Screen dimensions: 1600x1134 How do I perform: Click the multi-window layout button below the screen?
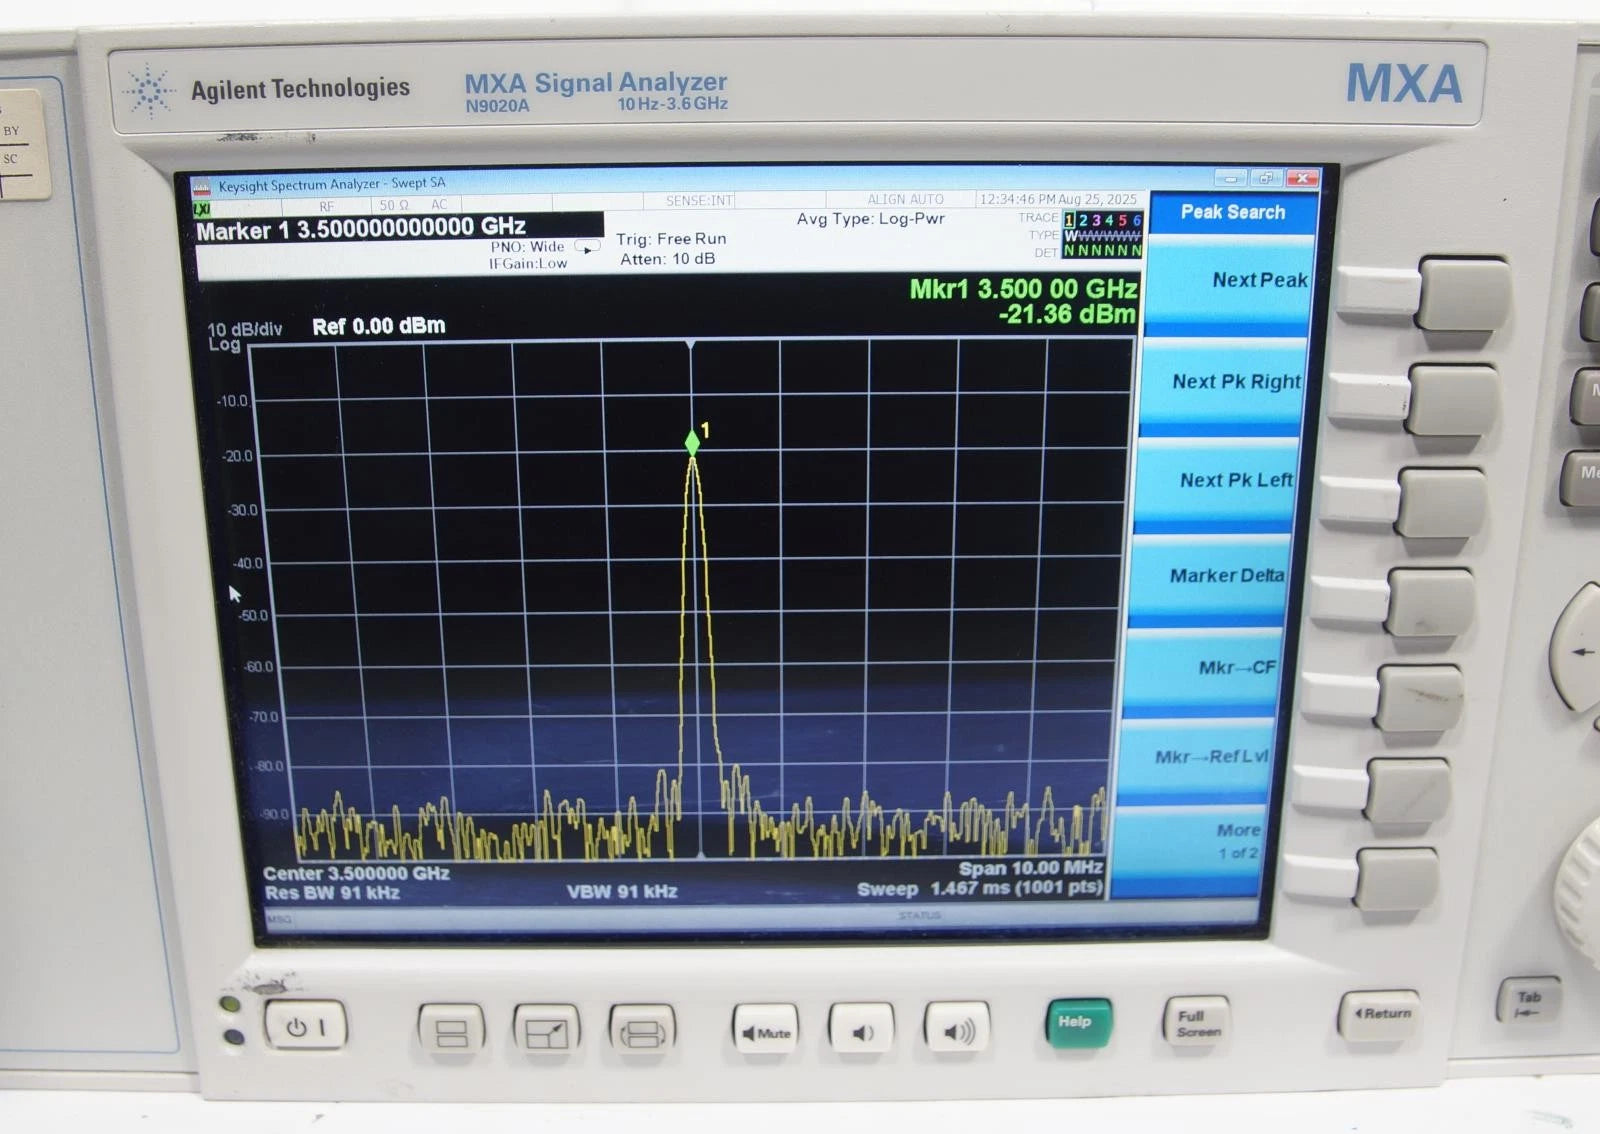[x=451, y=1030]
